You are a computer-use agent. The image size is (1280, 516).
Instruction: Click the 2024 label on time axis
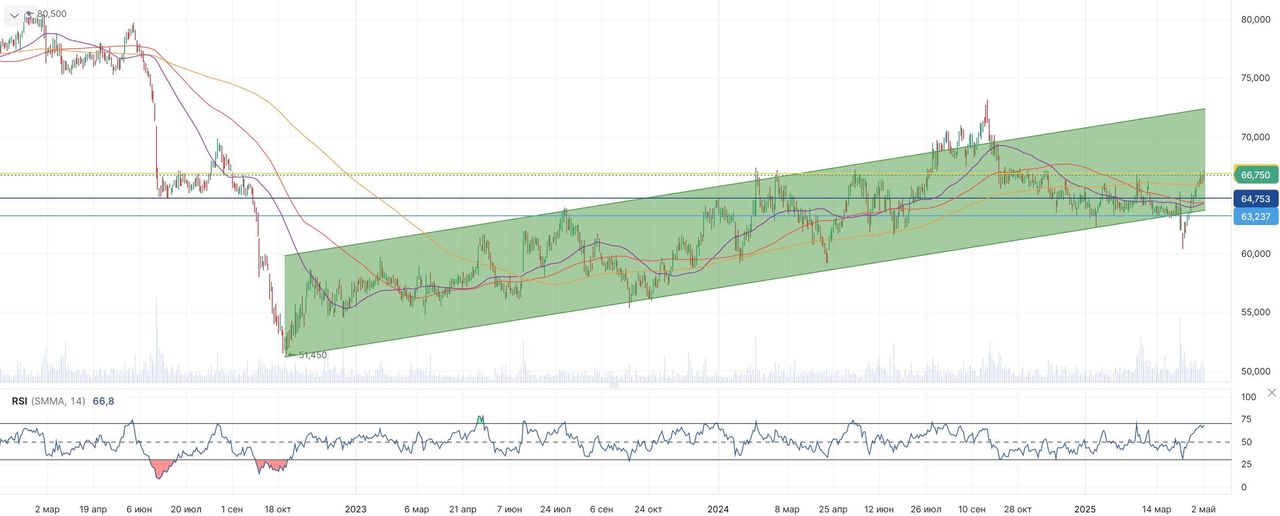tap(717, 509)
